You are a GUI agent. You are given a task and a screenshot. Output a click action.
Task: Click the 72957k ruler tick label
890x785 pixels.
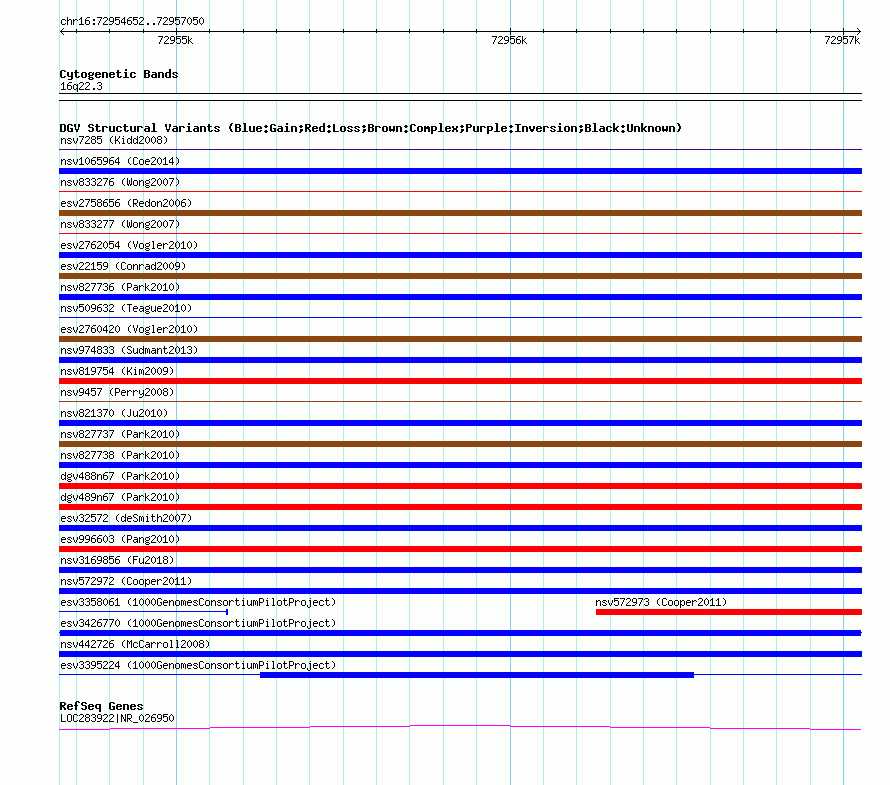coord(842,40)
